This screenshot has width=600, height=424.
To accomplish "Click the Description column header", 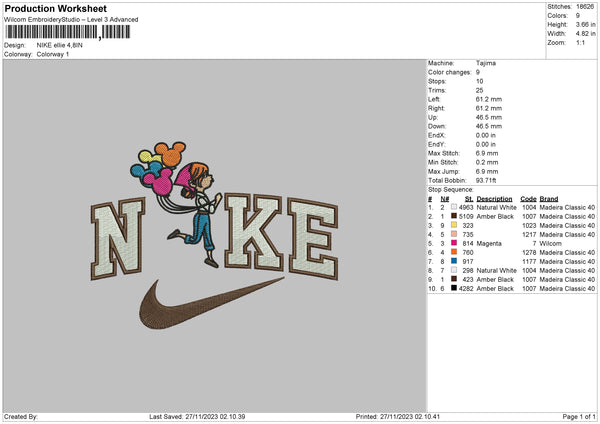I will [x=494, y=199].
